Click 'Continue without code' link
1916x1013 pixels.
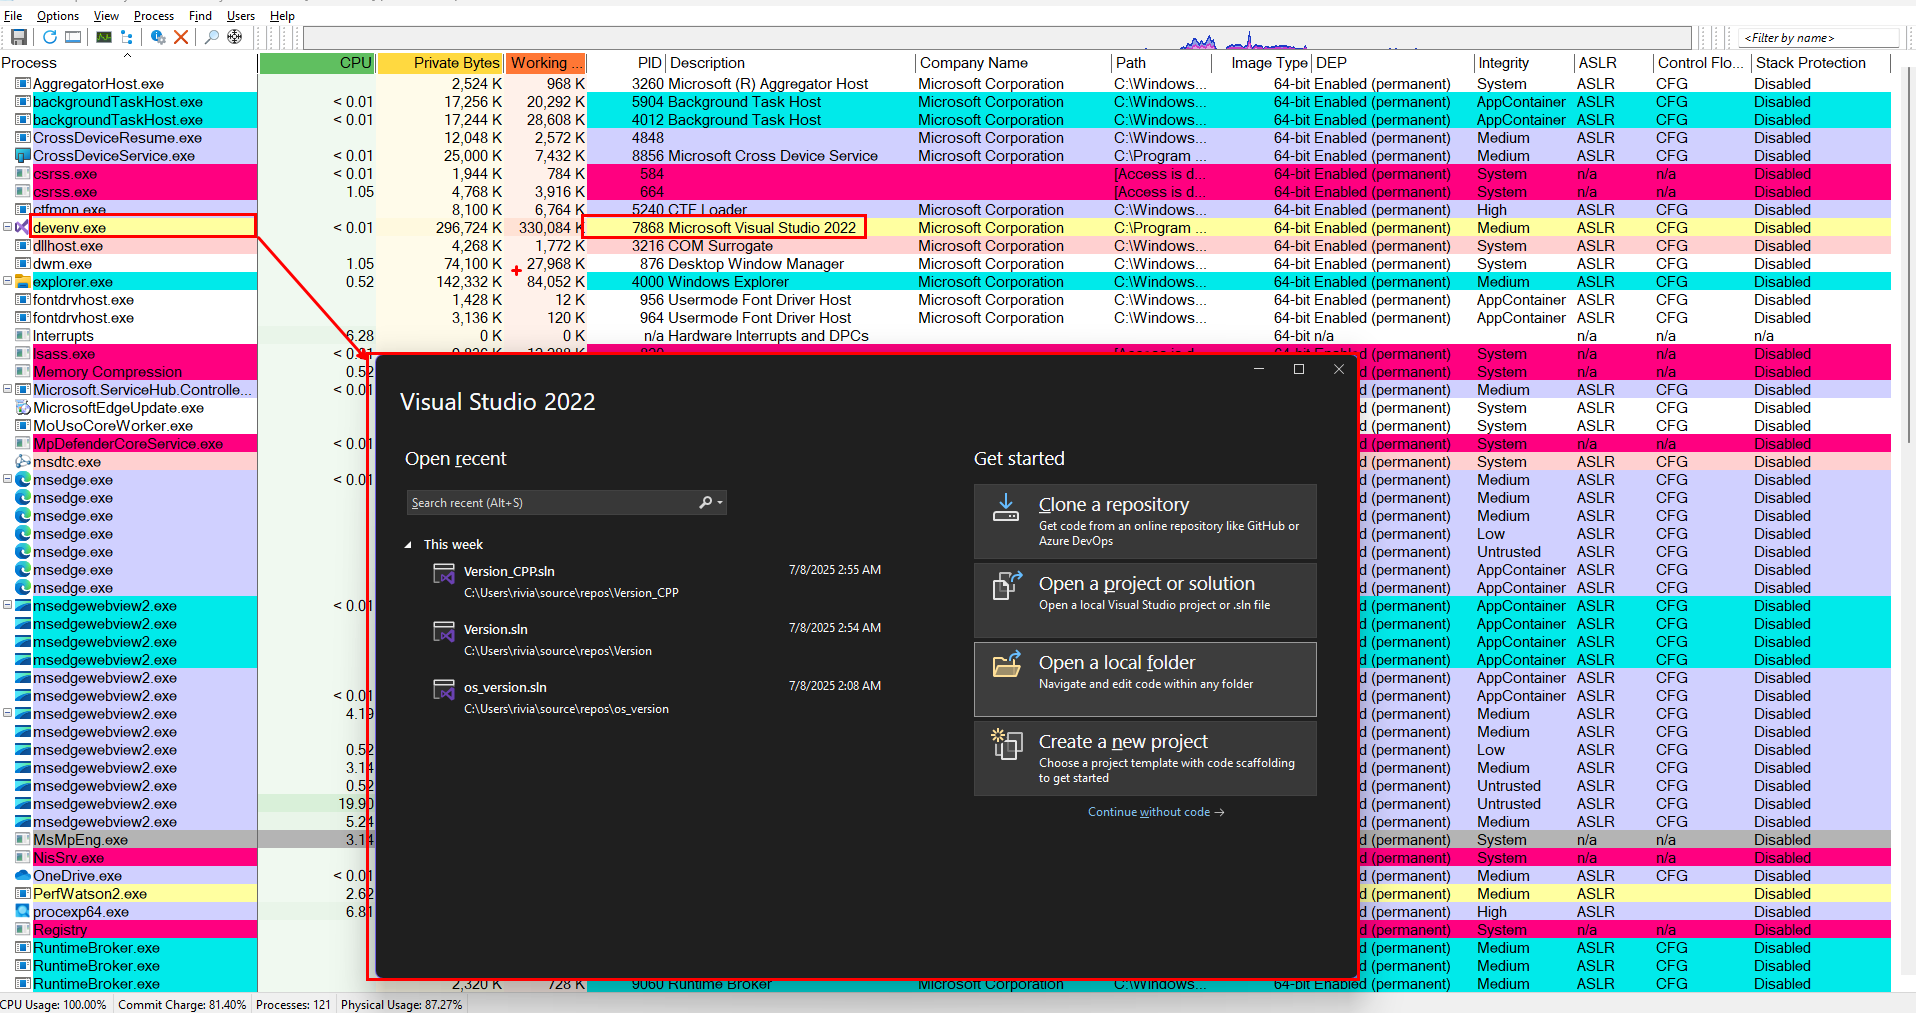(1155, 812)
